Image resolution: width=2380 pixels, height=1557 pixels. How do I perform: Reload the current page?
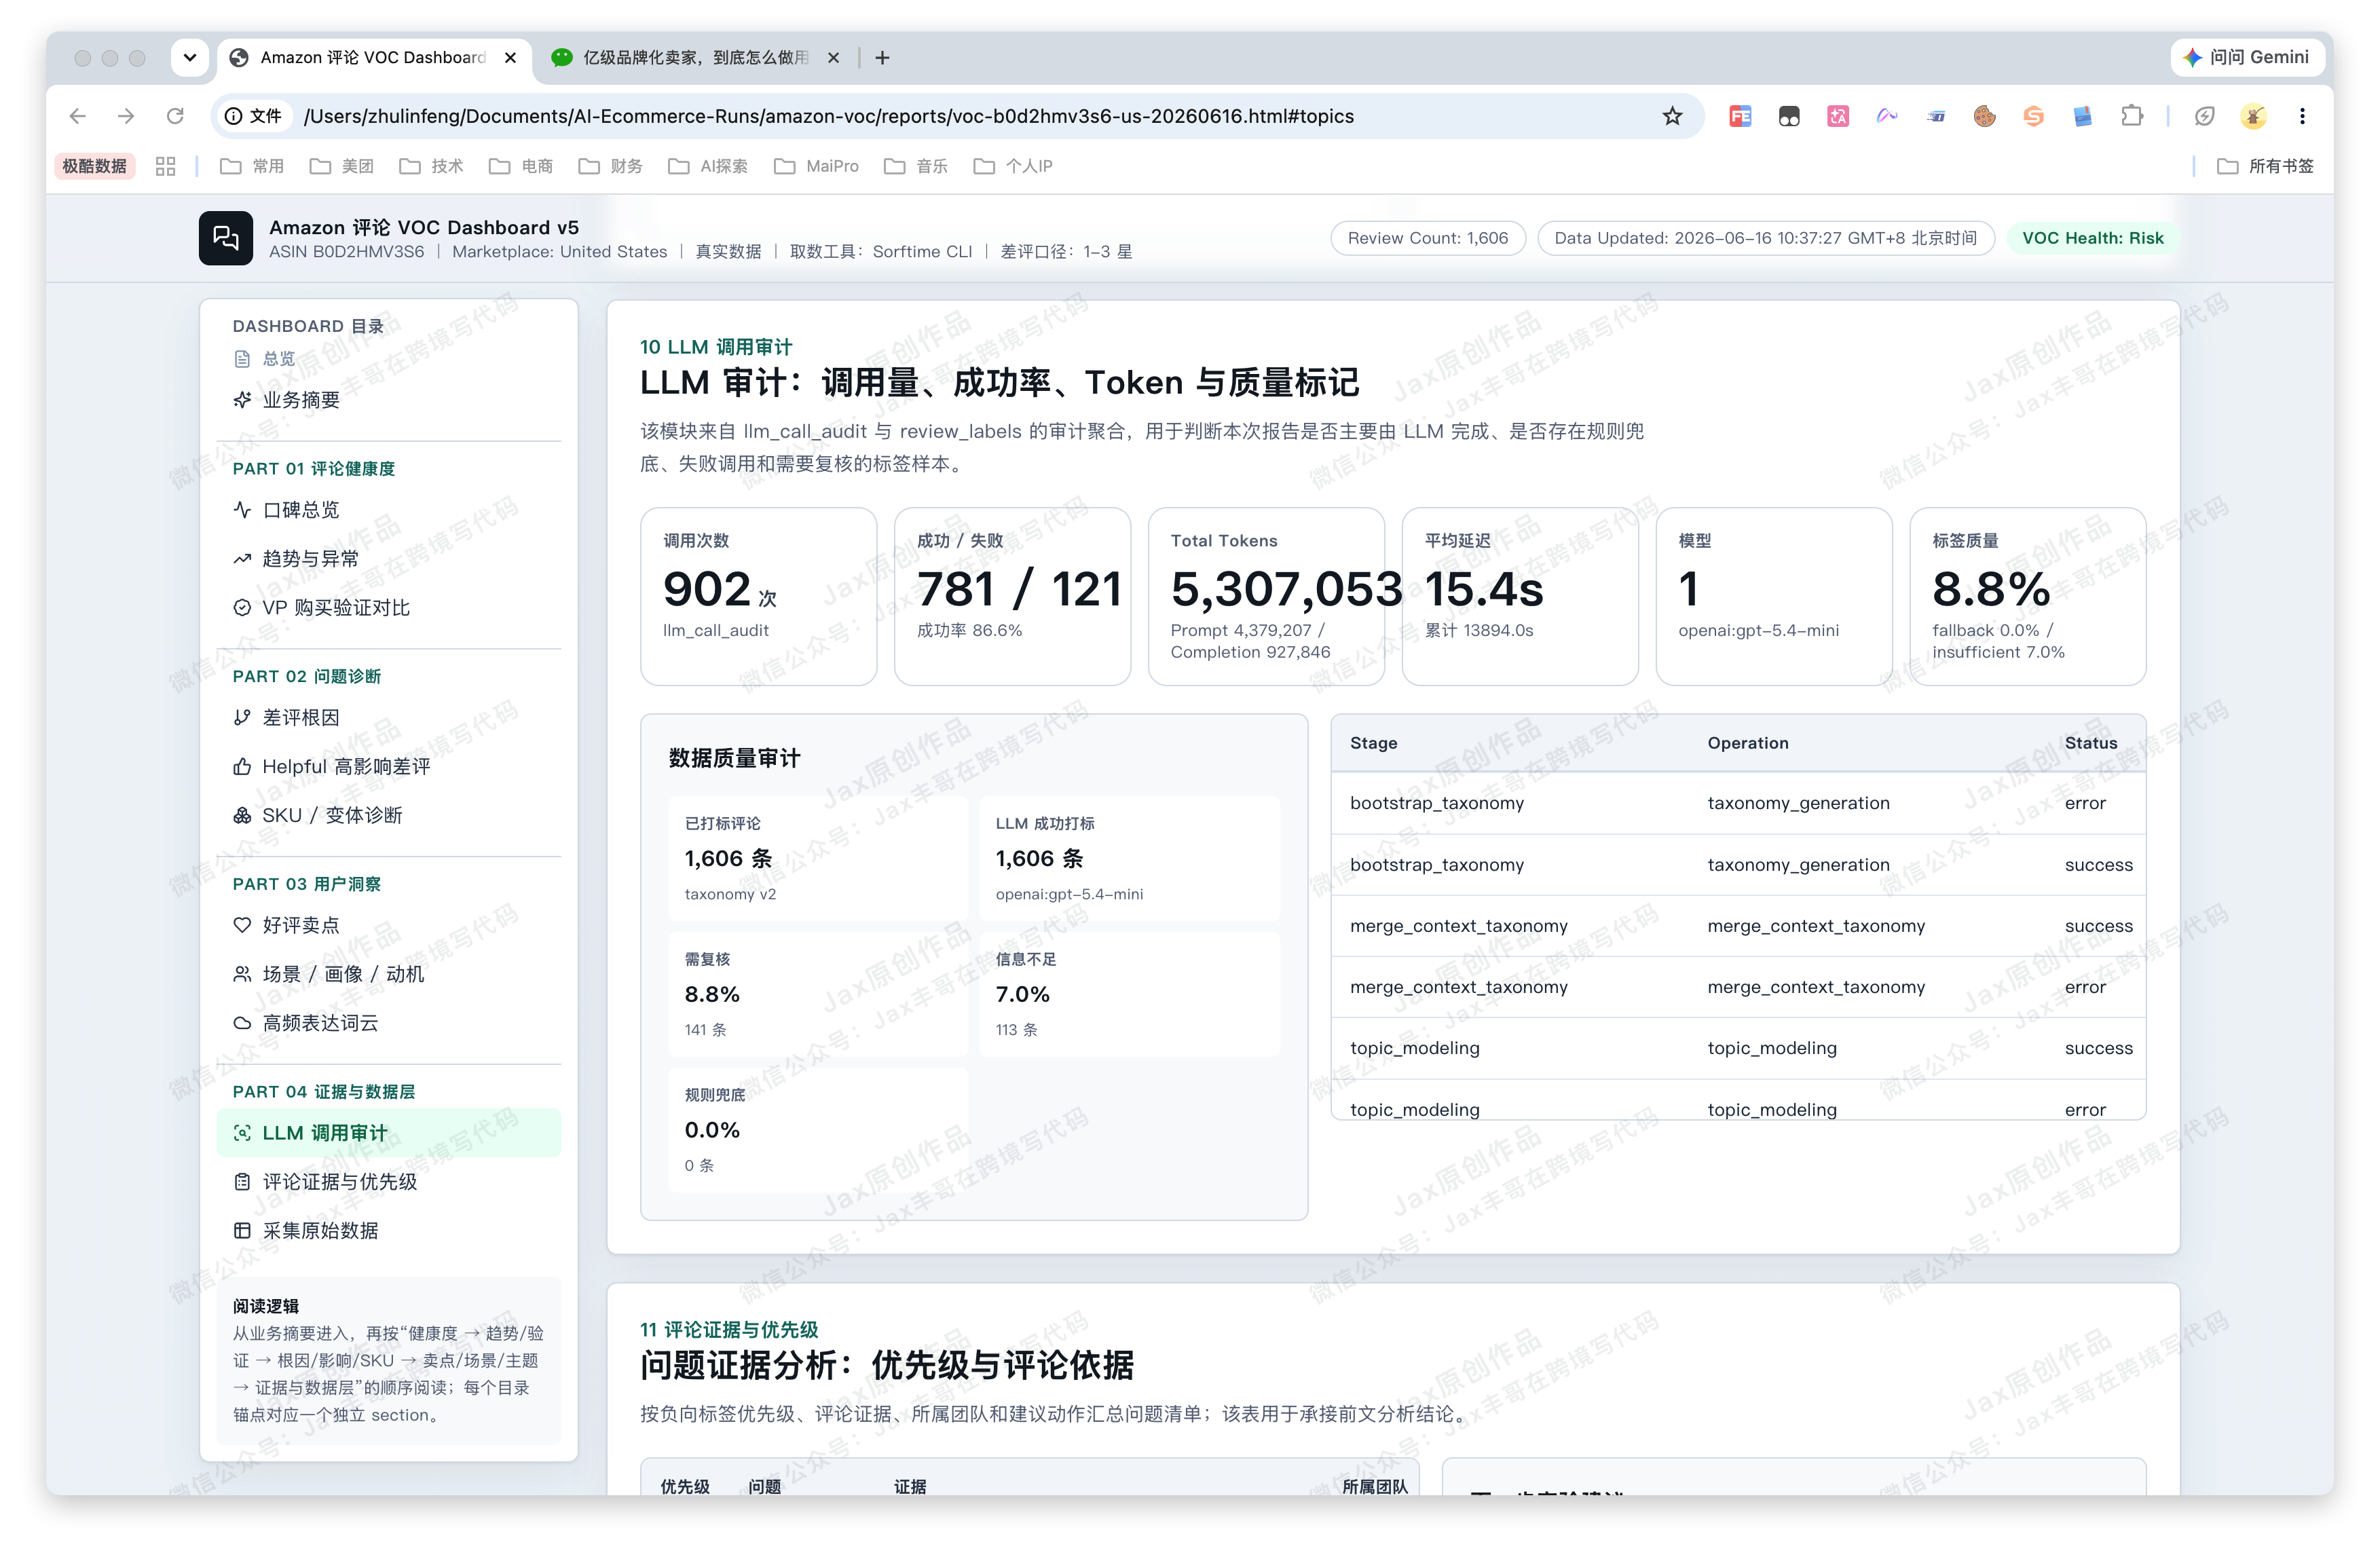(175, 116)
